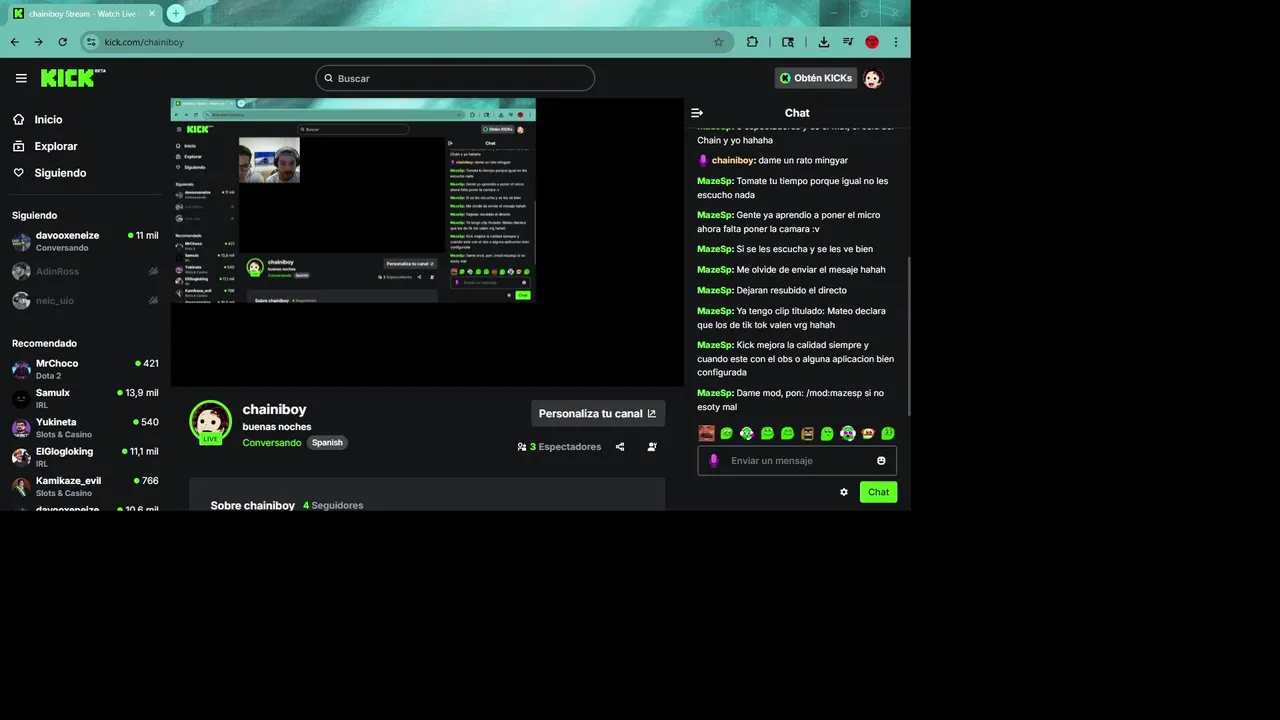Collapse the chat panel with arrow icon
The height and width of the screenshot is (720, 1280).
[697, 113]
